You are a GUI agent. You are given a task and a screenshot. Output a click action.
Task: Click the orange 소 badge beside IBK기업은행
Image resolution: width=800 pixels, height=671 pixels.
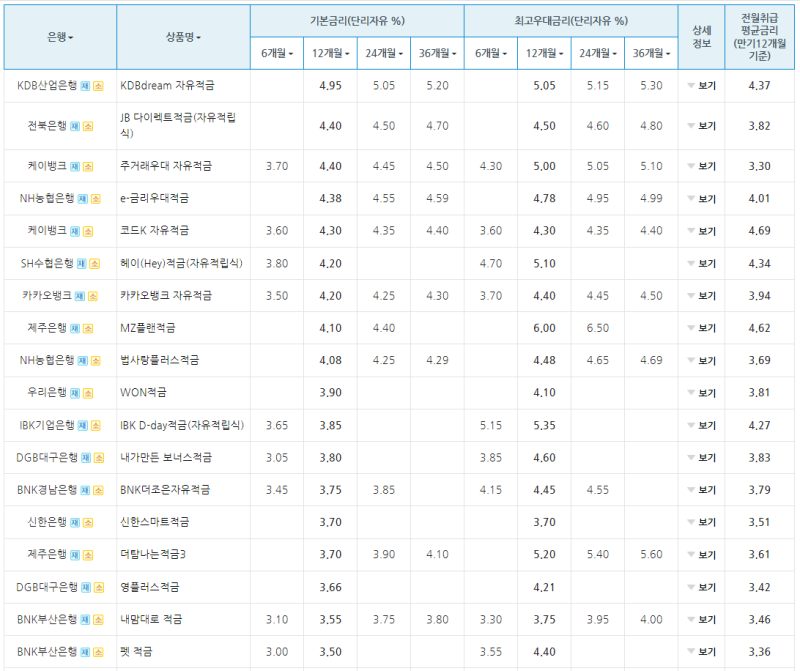coord(96,426)
